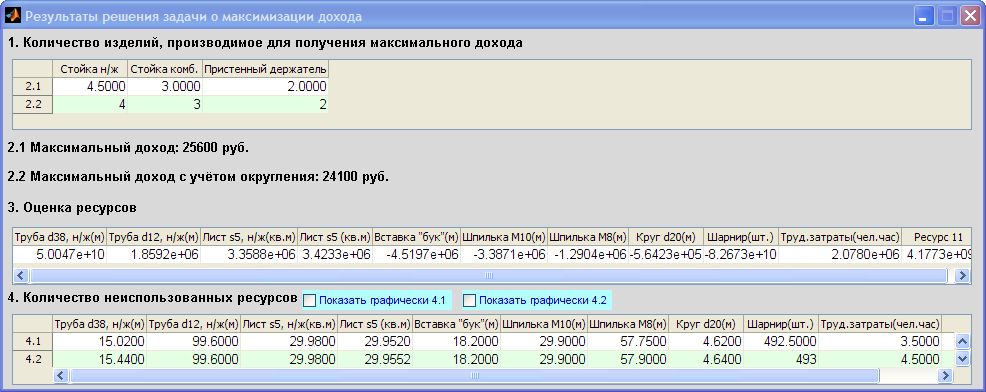This screenshot has height=392, width=986.
Task: Select 'Шарнир(шт.)' header in unused resources table
Action: click(780, 324)
